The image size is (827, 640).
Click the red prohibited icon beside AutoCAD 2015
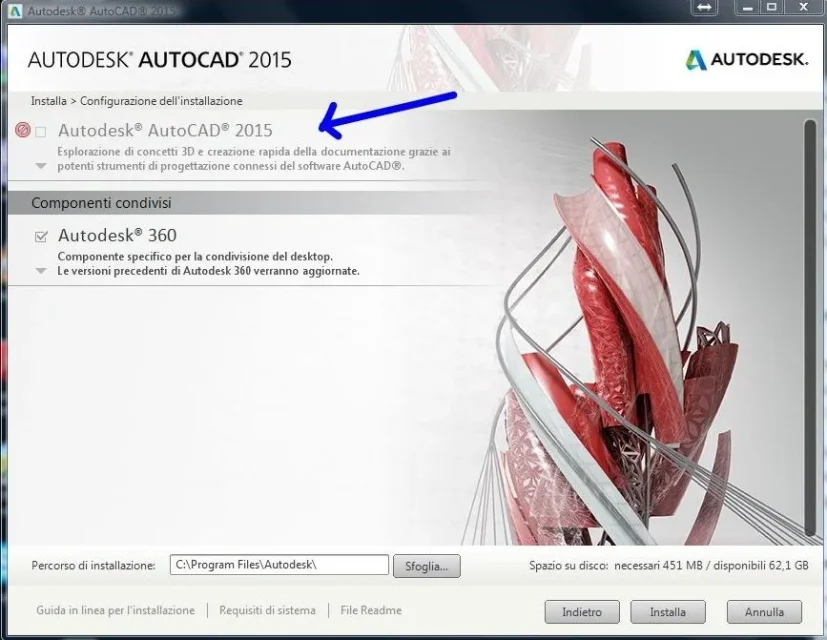tap(23, 129)
